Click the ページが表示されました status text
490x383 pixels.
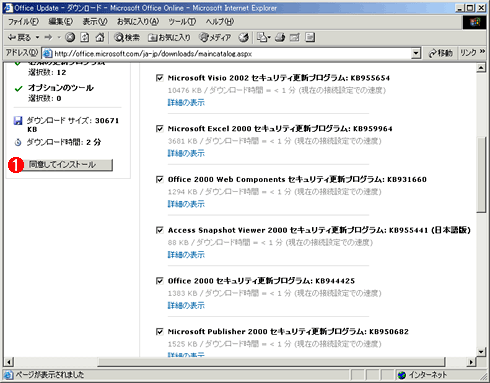50,375
